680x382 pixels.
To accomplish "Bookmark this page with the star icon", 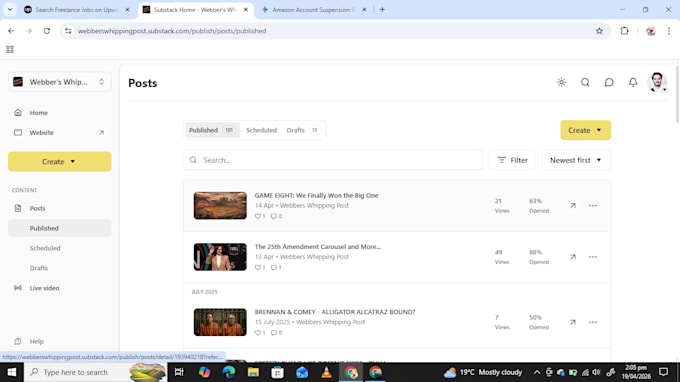I will [x=599, y=31].
